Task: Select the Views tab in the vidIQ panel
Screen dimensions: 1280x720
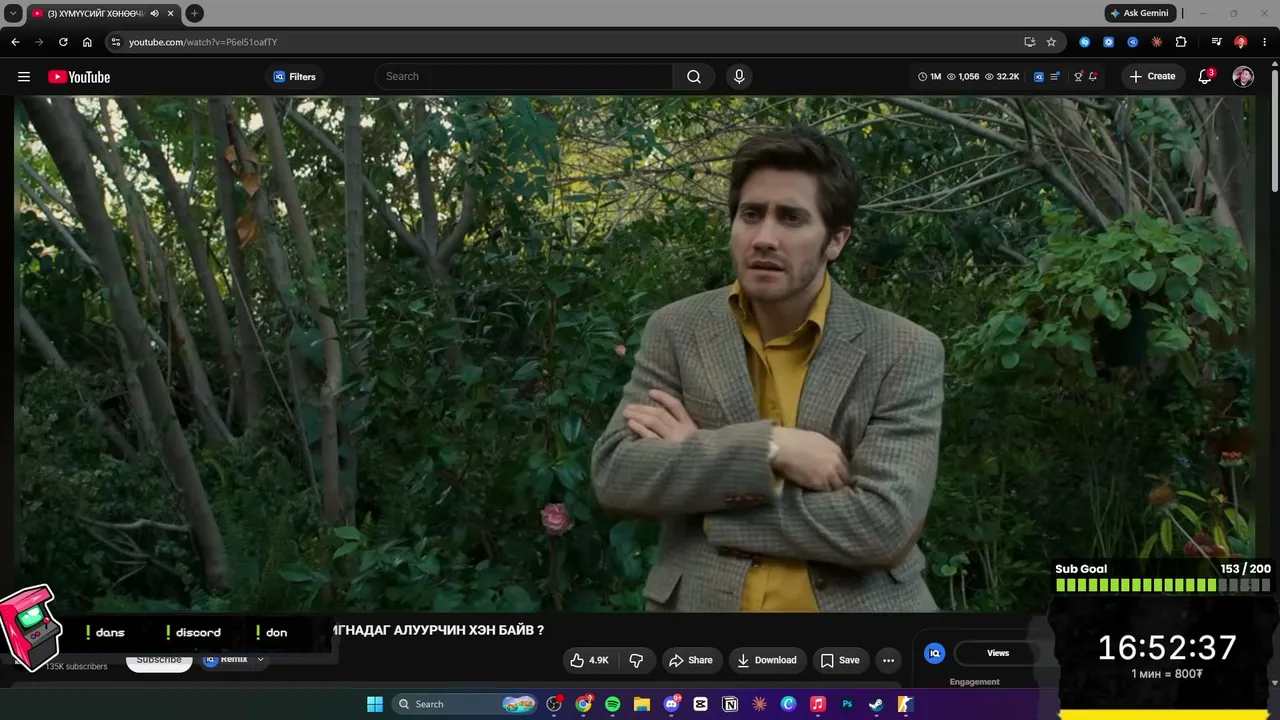Action: (998, 653)
